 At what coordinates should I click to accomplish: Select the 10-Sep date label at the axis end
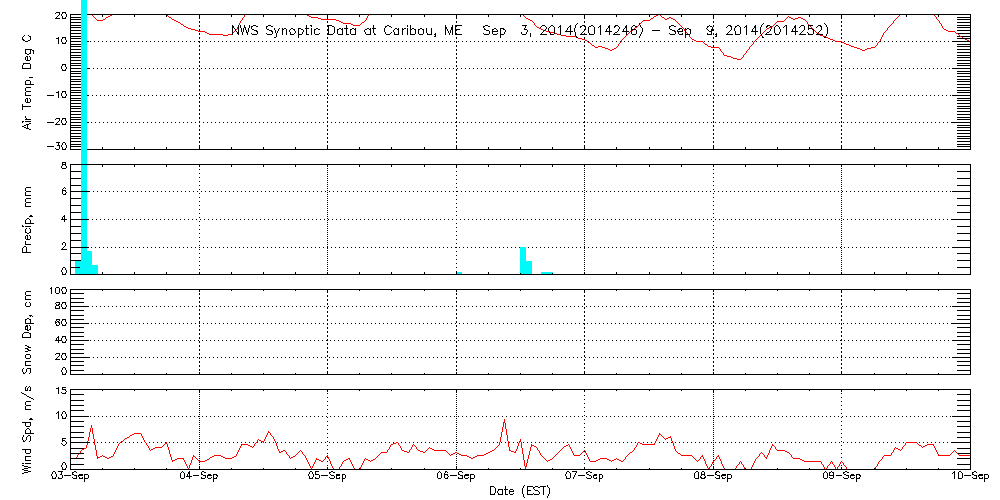(968, 477)
